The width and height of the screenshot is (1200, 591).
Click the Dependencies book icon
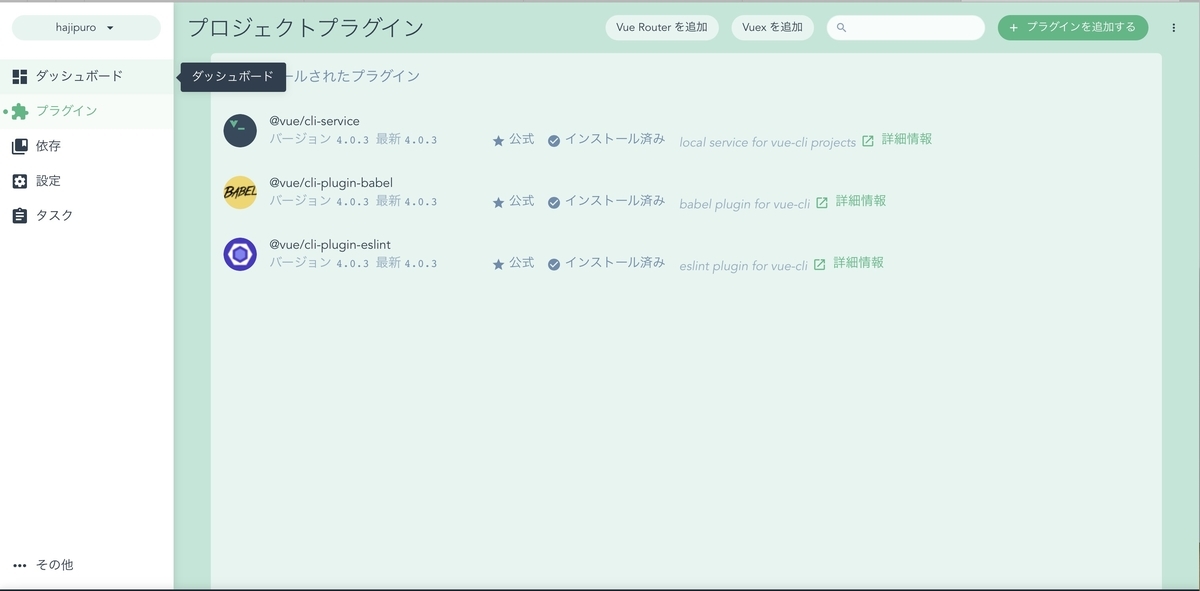coord(20,146)
